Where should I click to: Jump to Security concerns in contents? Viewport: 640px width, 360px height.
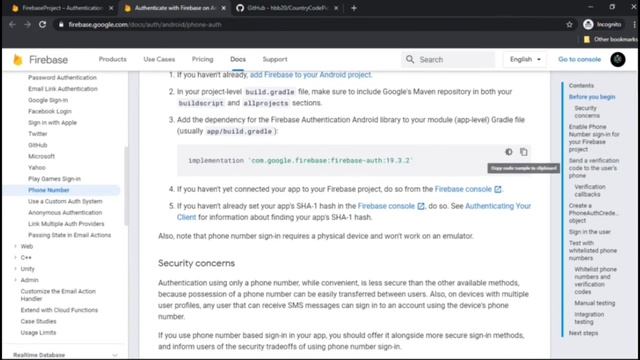pos(587,112)
